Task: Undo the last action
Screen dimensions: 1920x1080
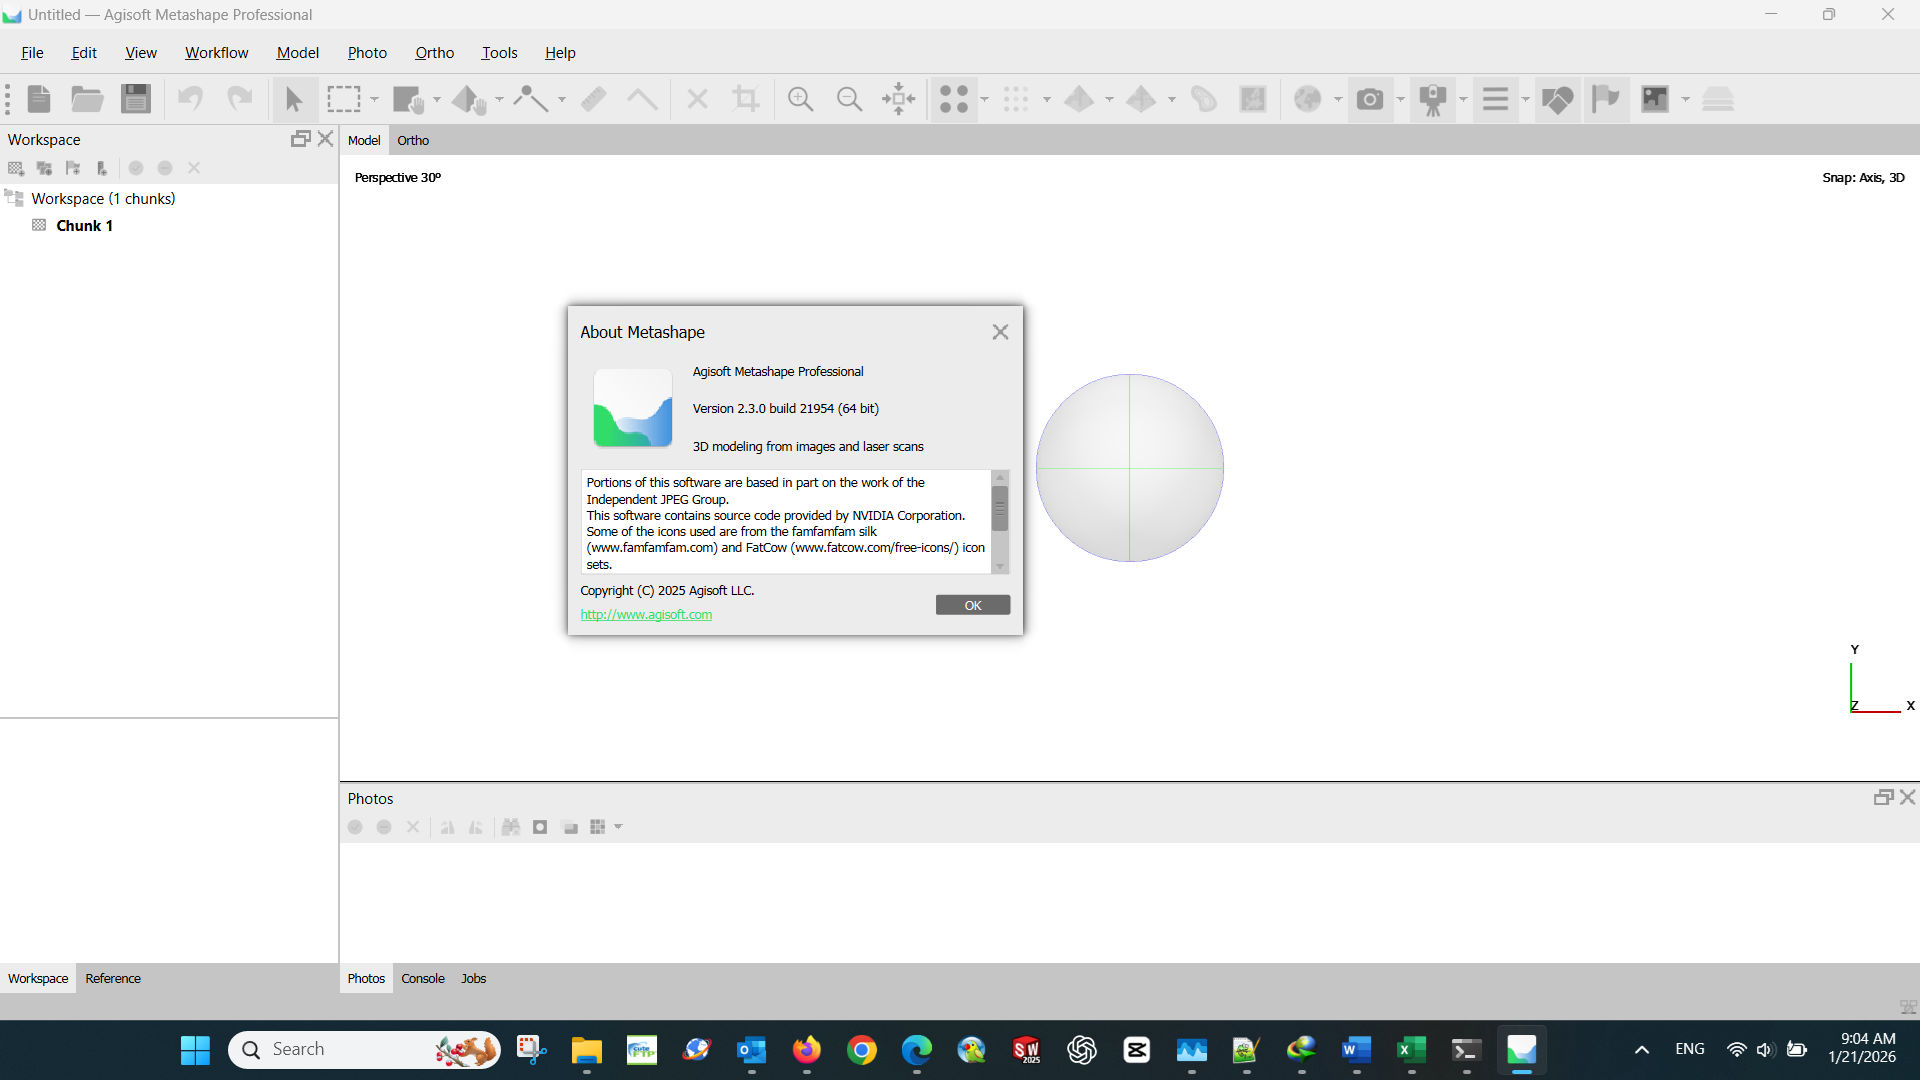Action: pyautogui.click(x=190, y=99)
